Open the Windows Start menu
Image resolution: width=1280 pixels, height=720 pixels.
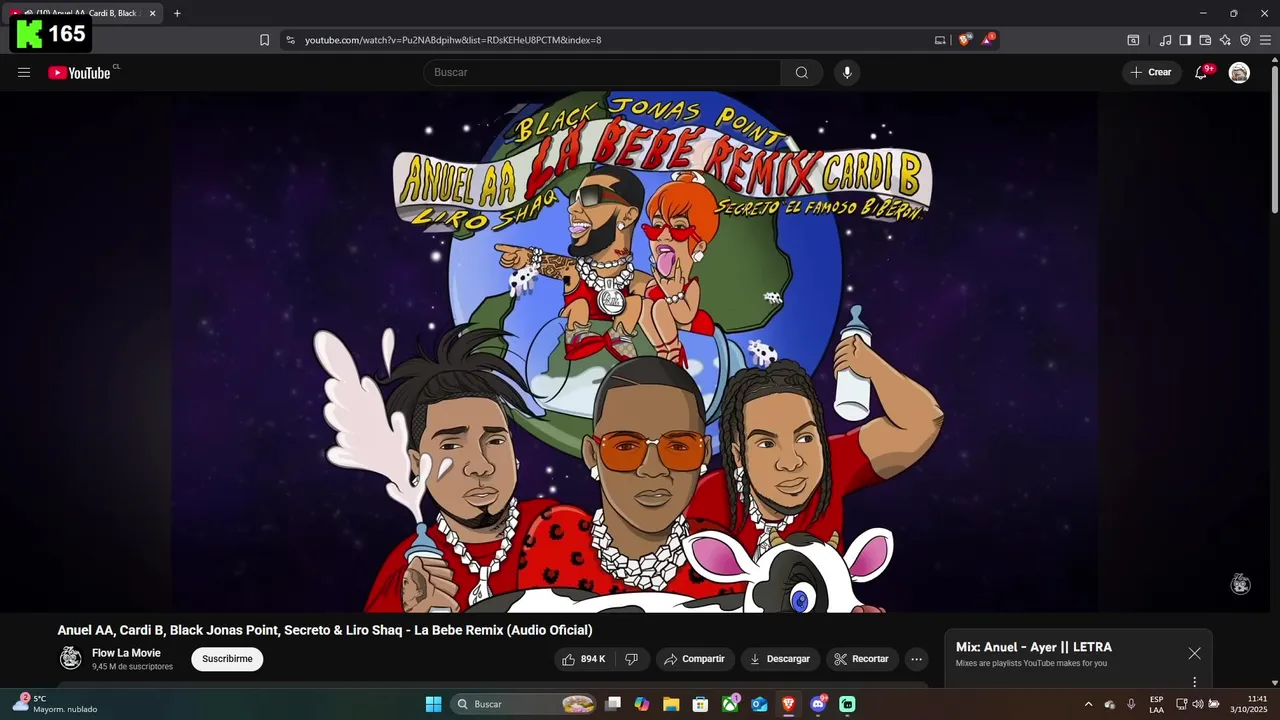point(433,704)
